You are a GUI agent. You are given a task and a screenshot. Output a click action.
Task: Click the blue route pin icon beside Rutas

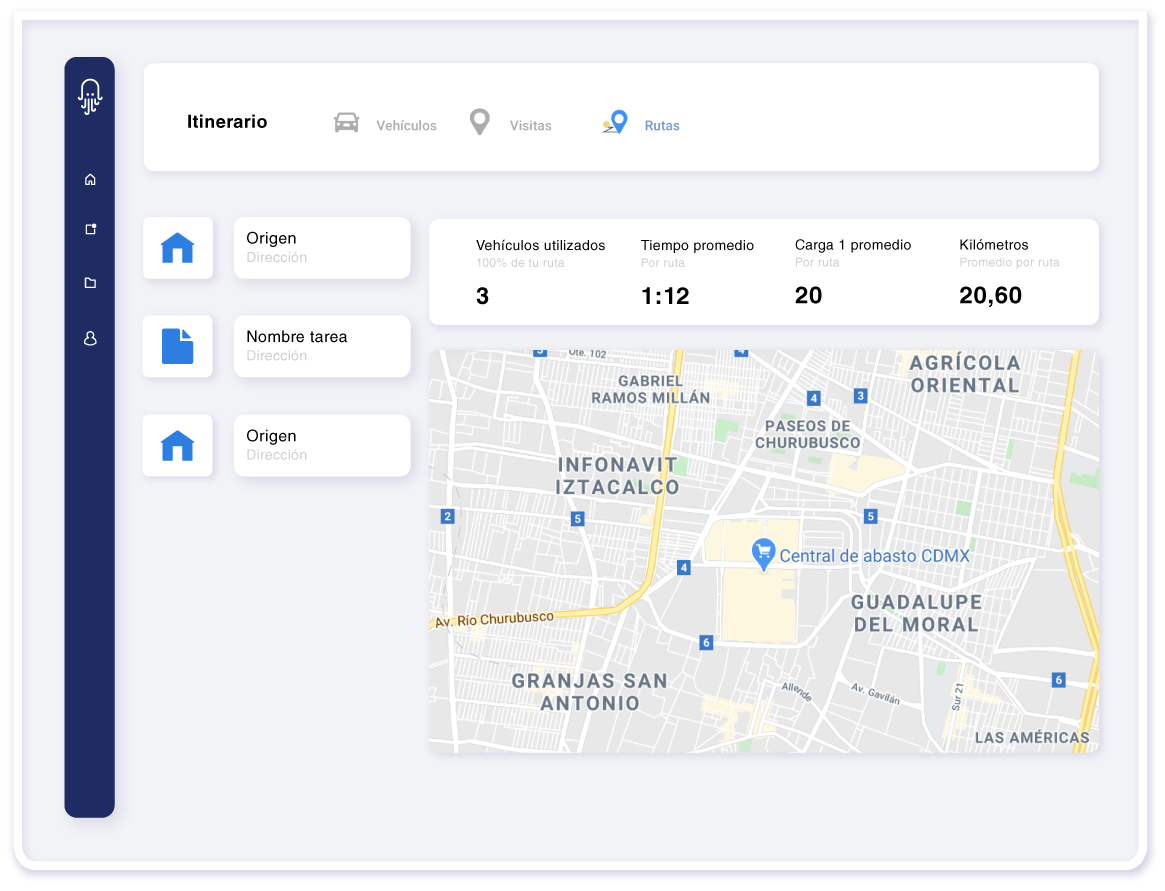pyautogui.click(x=615, y=123)
